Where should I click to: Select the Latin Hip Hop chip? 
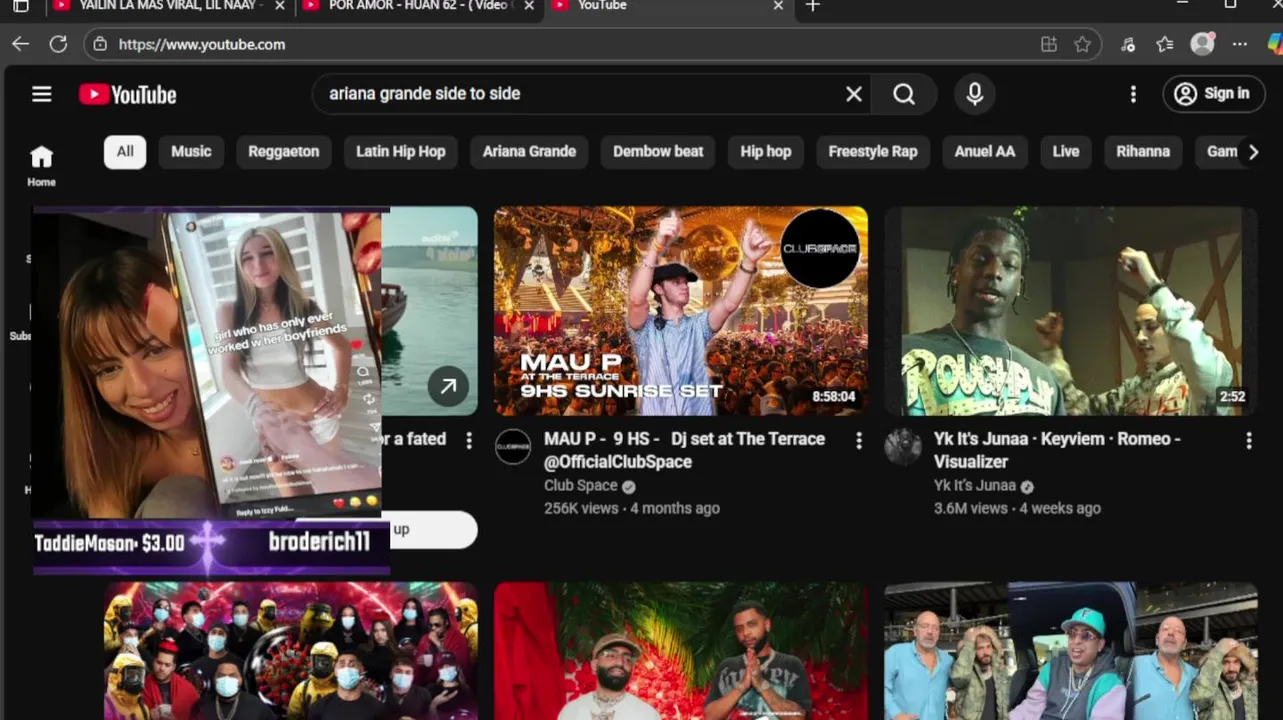point(400,152)
